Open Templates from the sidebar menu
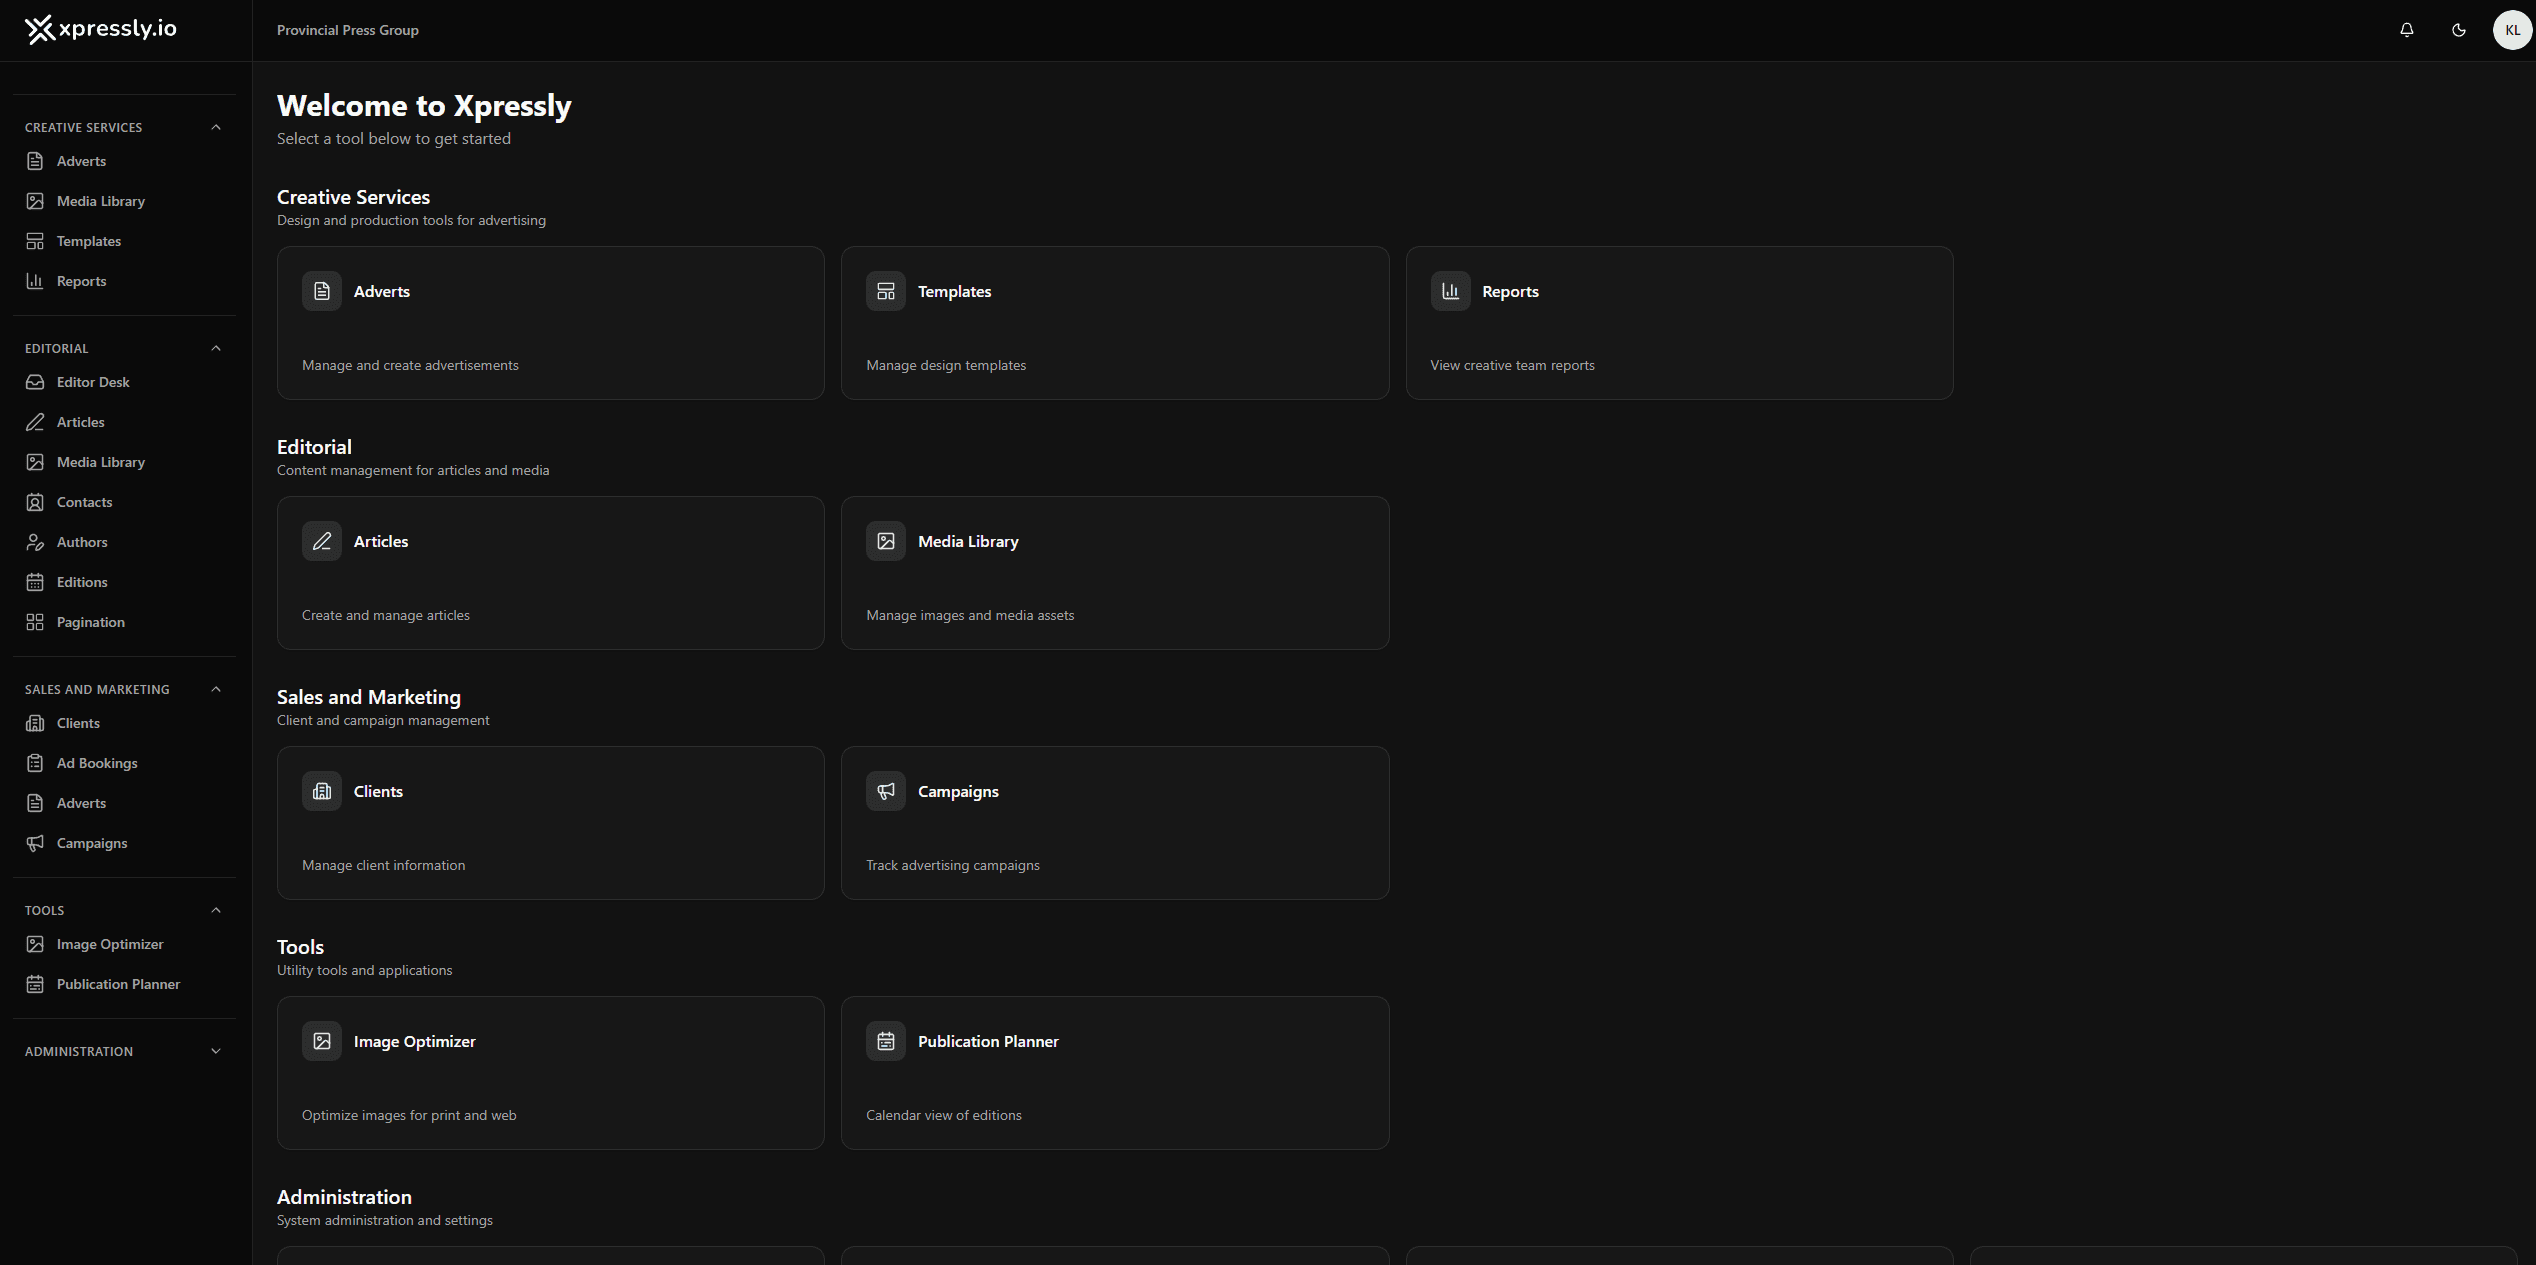Screen dimensions: 2536x1265 [x=87, y=241]
